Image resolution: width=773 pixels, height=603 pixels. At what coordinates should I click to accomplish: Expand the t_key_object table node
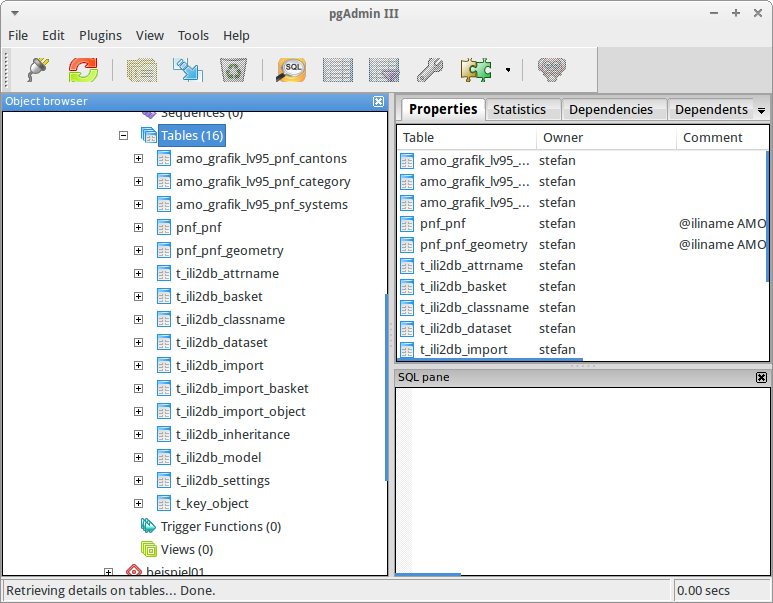click(139, 503)
